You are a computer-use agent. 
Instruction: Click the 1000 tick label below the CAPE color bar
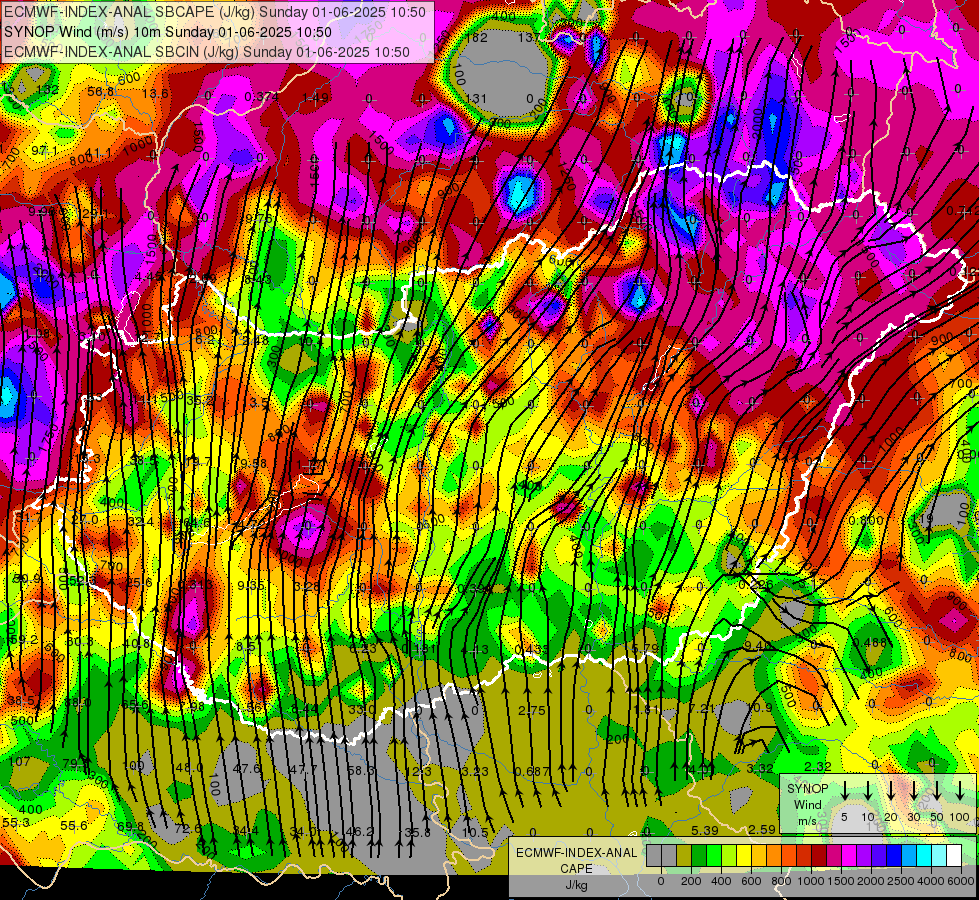point(811,881)
